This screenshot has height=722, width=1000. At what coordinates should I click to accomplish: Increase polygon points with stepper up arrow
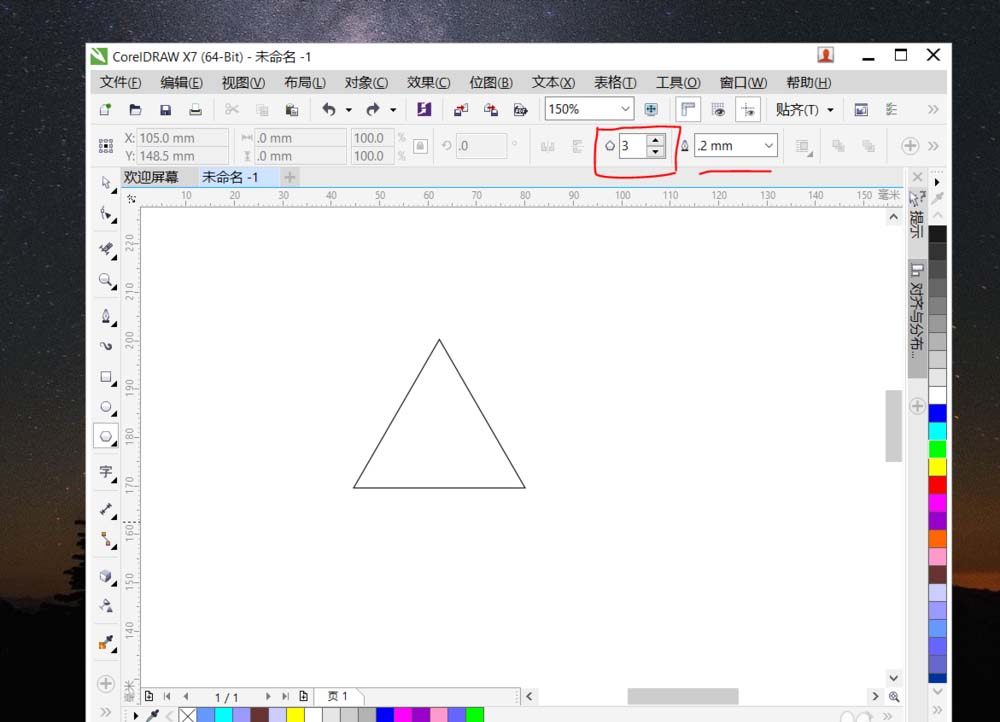(x=656, y=140)
